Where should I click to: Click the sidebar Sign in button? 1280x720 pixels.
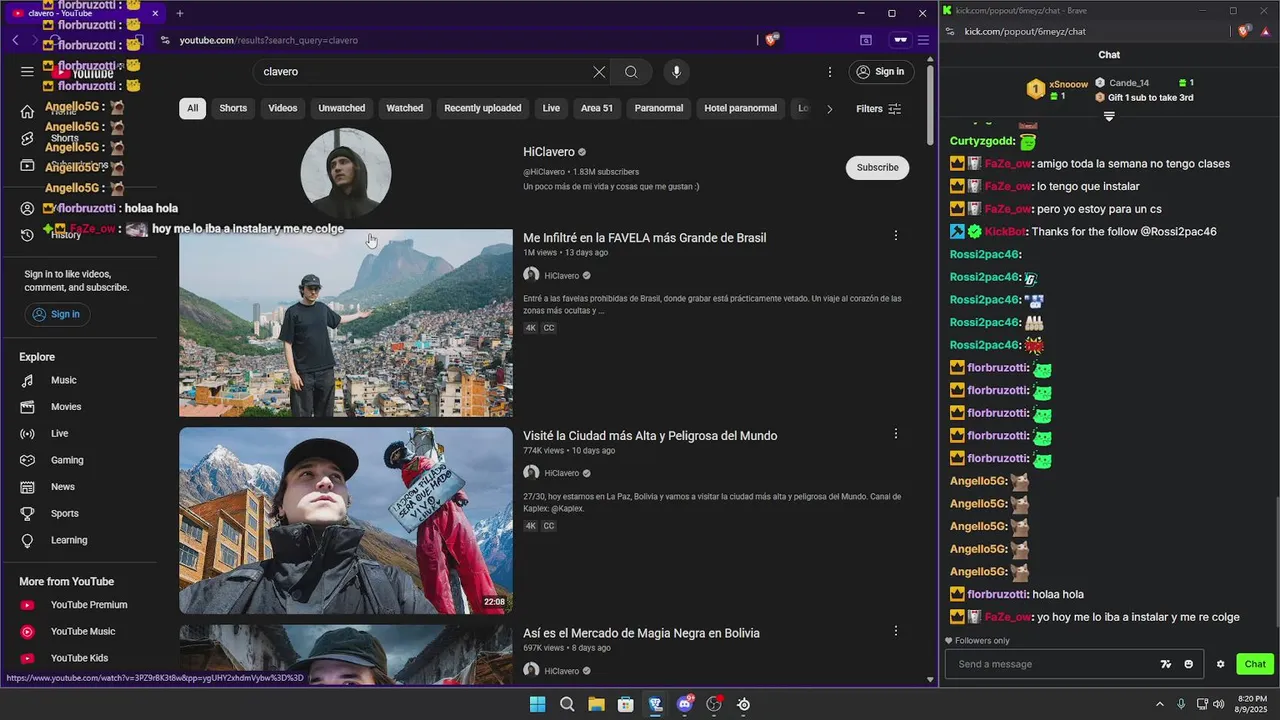(57, 314)
